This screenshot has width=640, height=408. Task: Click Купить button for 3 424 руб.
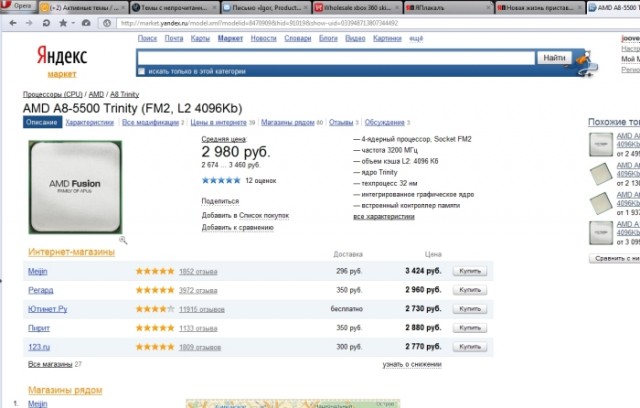(x=470, y=271)
